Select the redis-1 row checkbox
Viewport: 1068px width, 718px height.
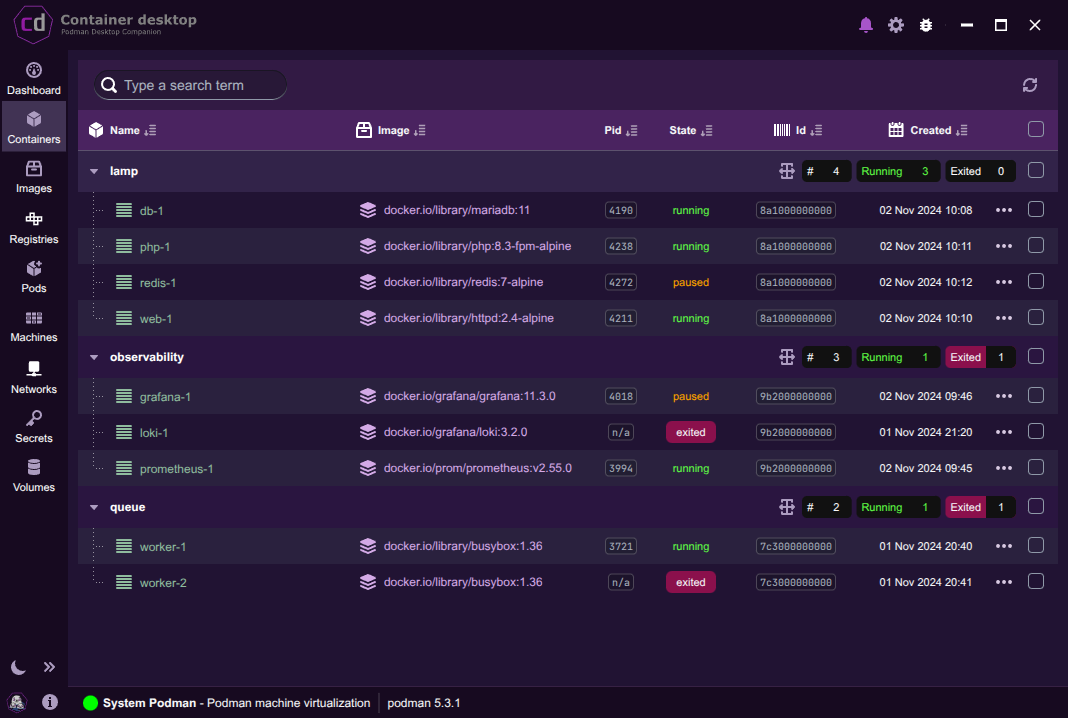tap(1036, 281)
